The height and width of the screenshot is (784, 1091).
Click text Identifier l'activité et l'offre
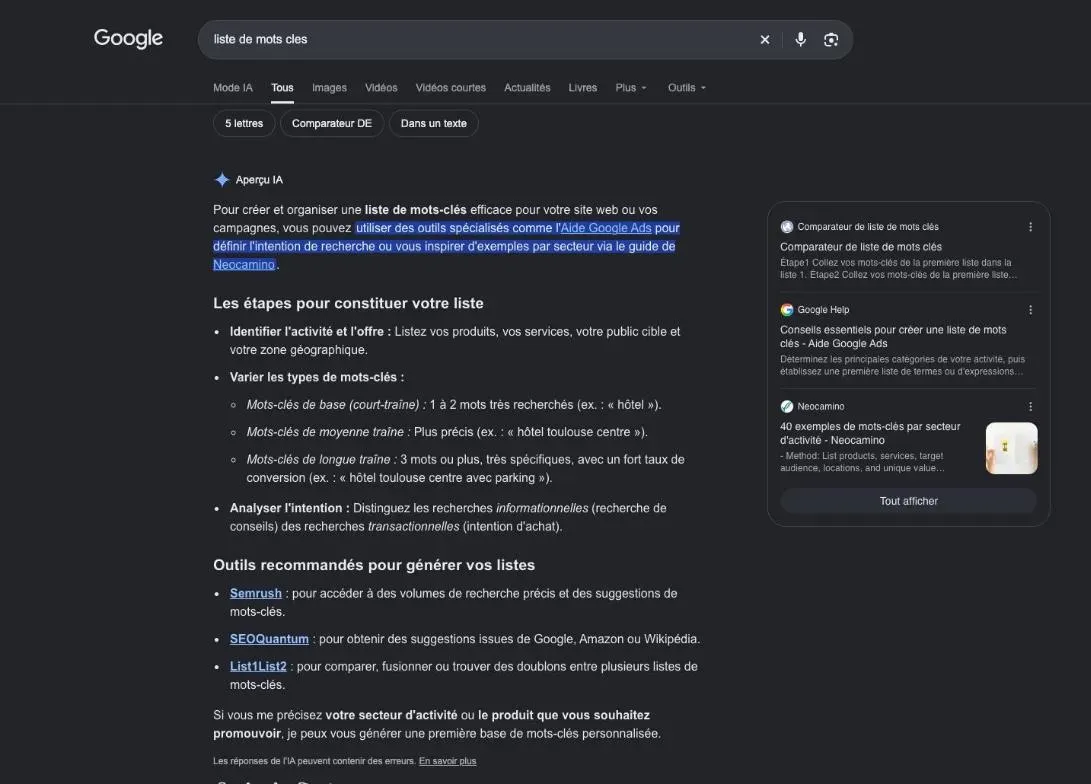tap(310, 332)
